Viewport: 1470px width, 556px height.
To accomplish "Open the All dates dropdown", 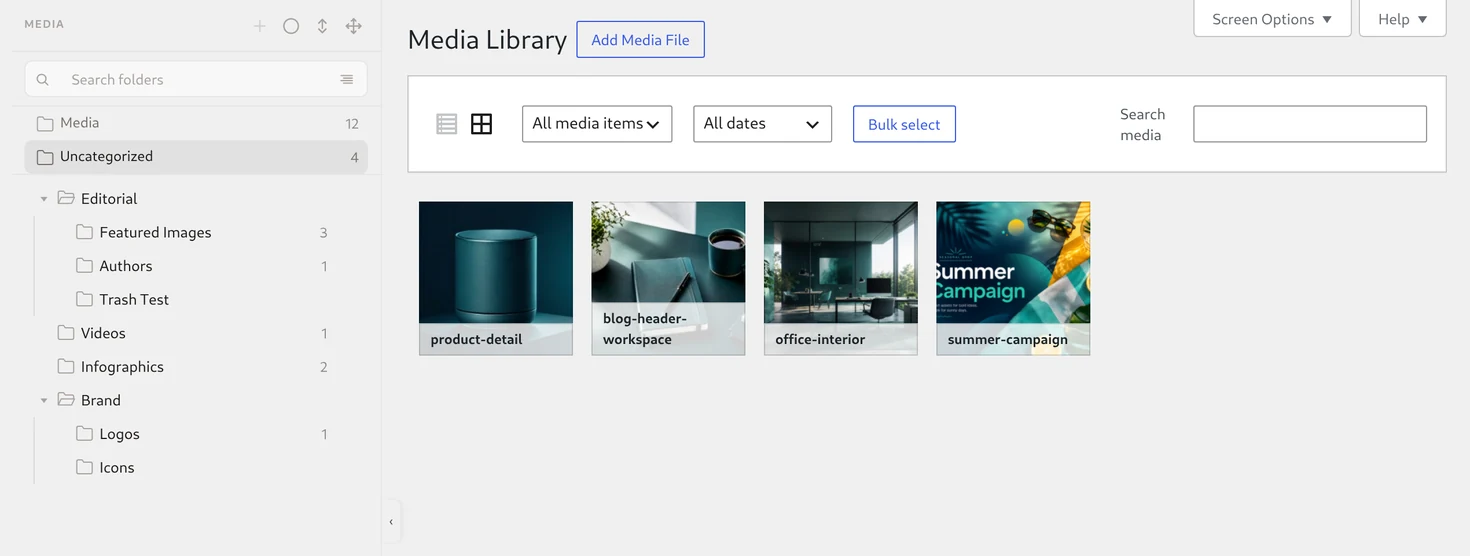I will (x=762, y=124).
